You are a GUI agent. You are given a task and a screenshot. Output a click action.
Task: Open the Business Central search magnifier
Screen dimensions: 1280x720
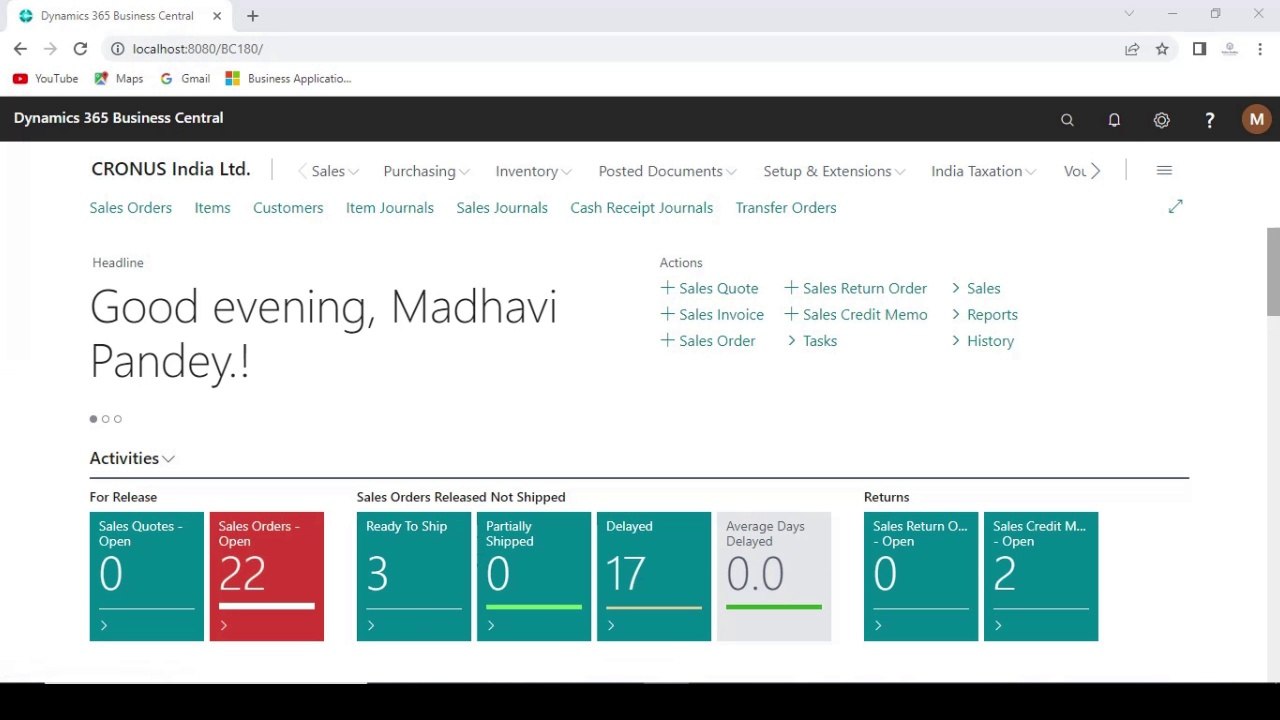pyautogui.click(x=1067, y=120)
